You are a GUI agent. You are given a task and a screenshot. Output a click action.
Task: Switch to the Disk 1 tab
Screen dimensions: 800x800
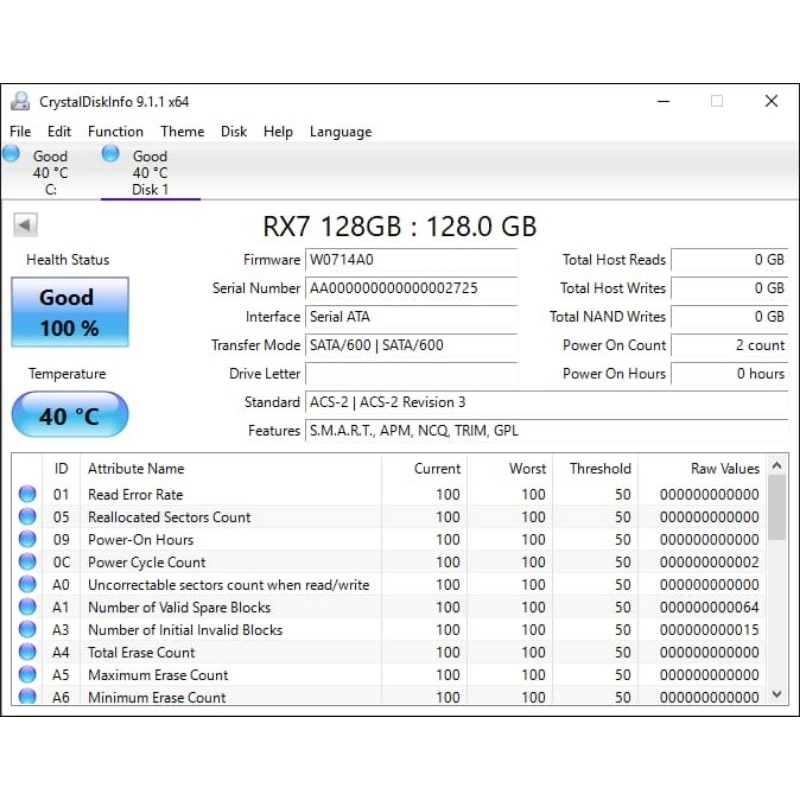[150, 170]
